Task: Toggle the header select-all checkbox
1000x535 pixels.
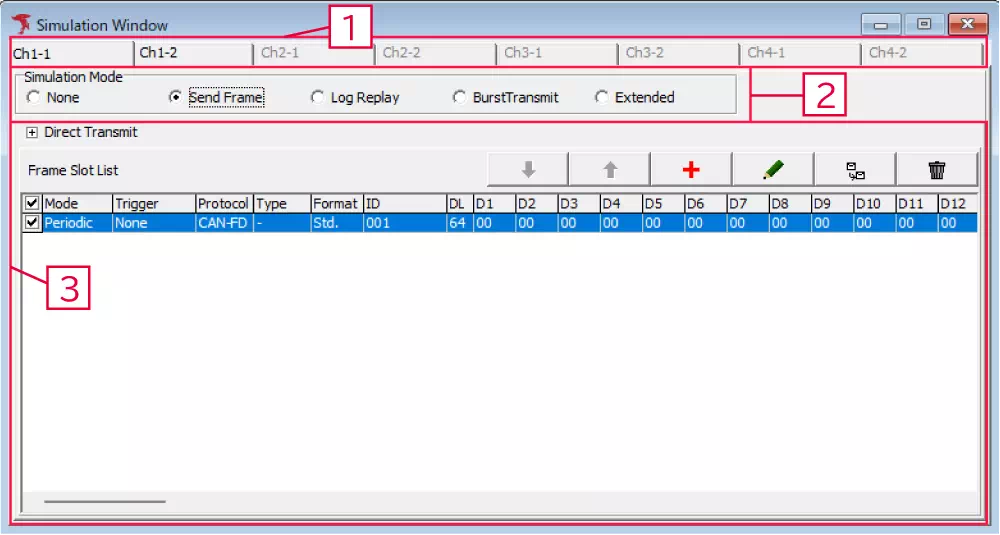Action: pos(32,203)
